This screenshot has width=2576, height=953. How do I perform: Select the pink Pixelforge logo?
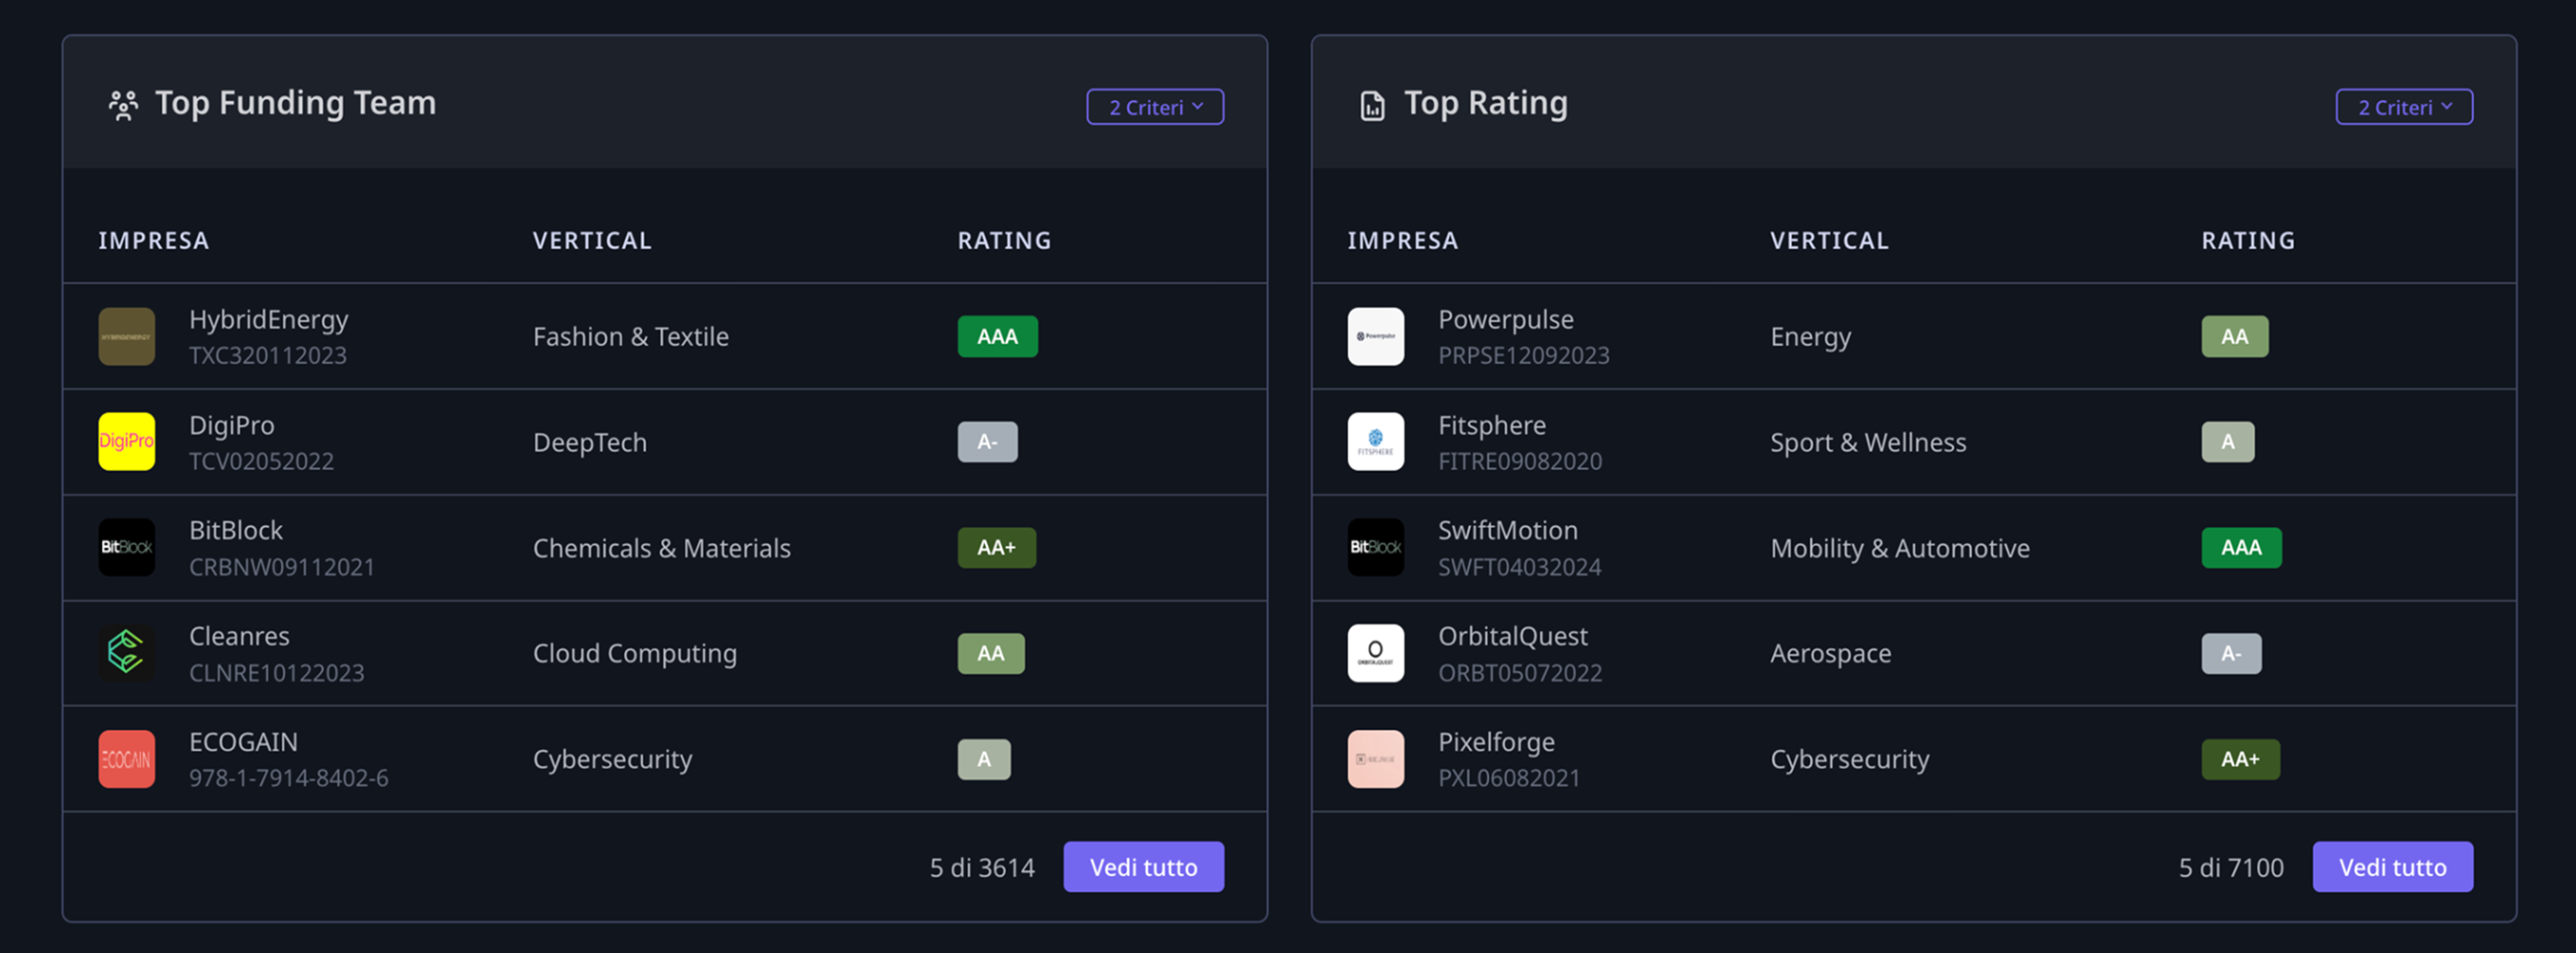coord(1375,759)
